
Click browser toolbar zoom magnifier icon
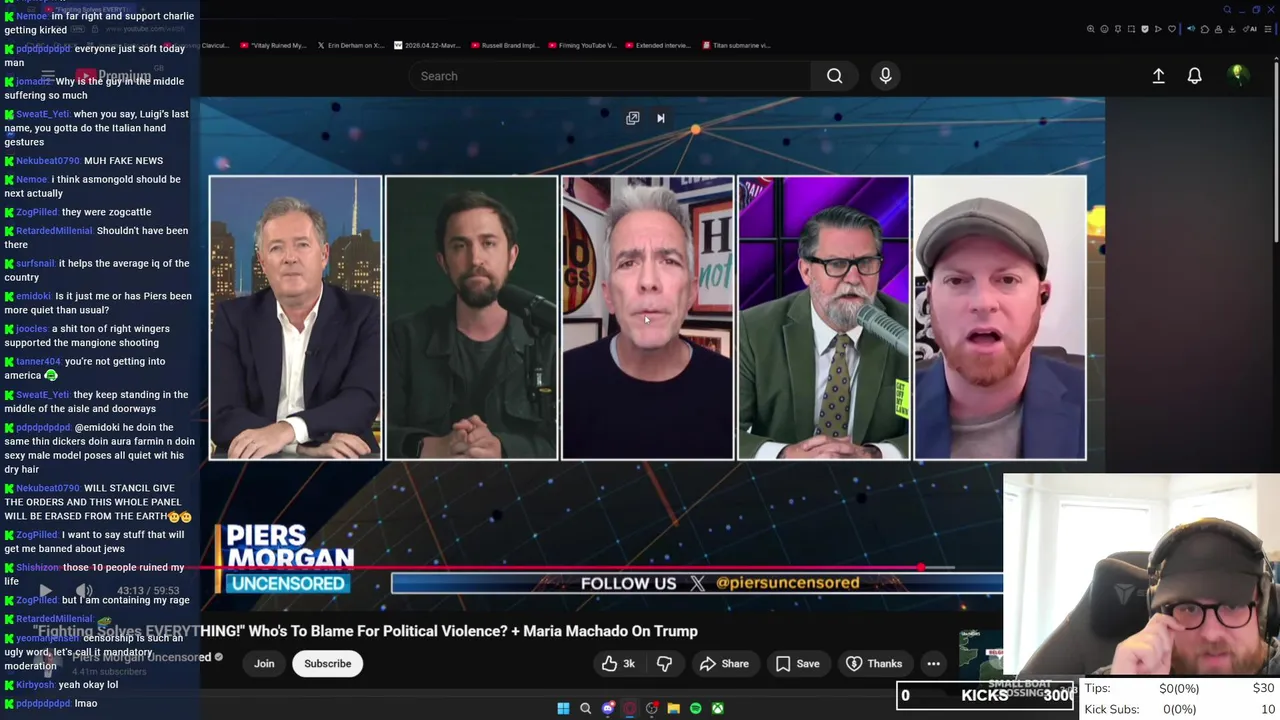1090,29
